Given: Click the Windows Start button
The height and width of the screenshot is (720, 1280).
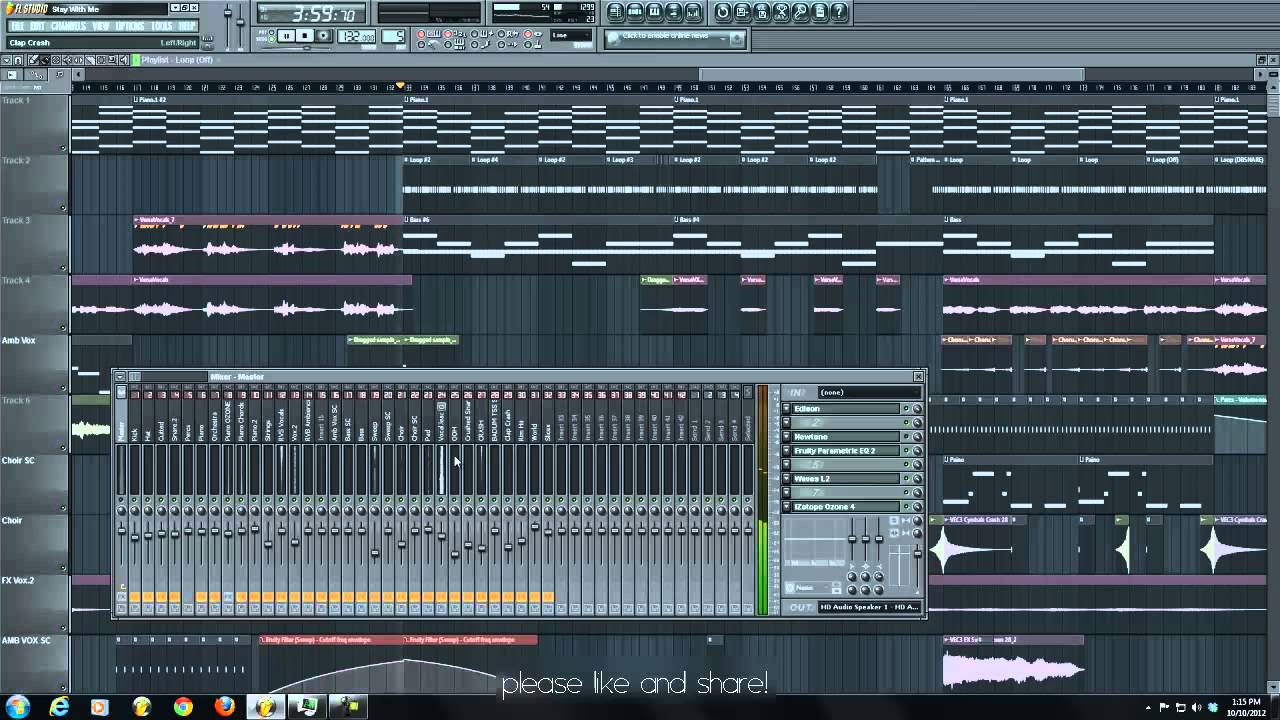Looking at the screenshot, I should coord(18,707).
